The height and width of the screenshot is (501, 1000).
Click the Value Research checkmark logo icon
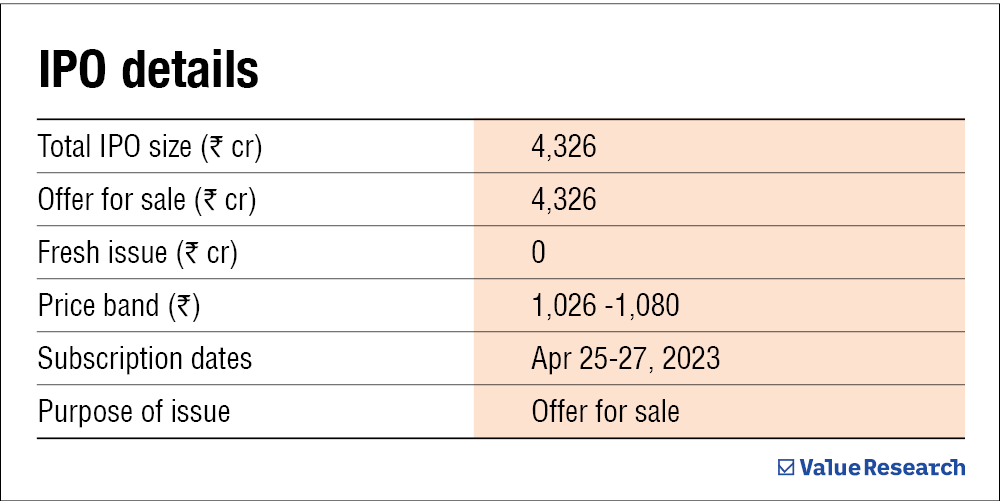point(786,467)
